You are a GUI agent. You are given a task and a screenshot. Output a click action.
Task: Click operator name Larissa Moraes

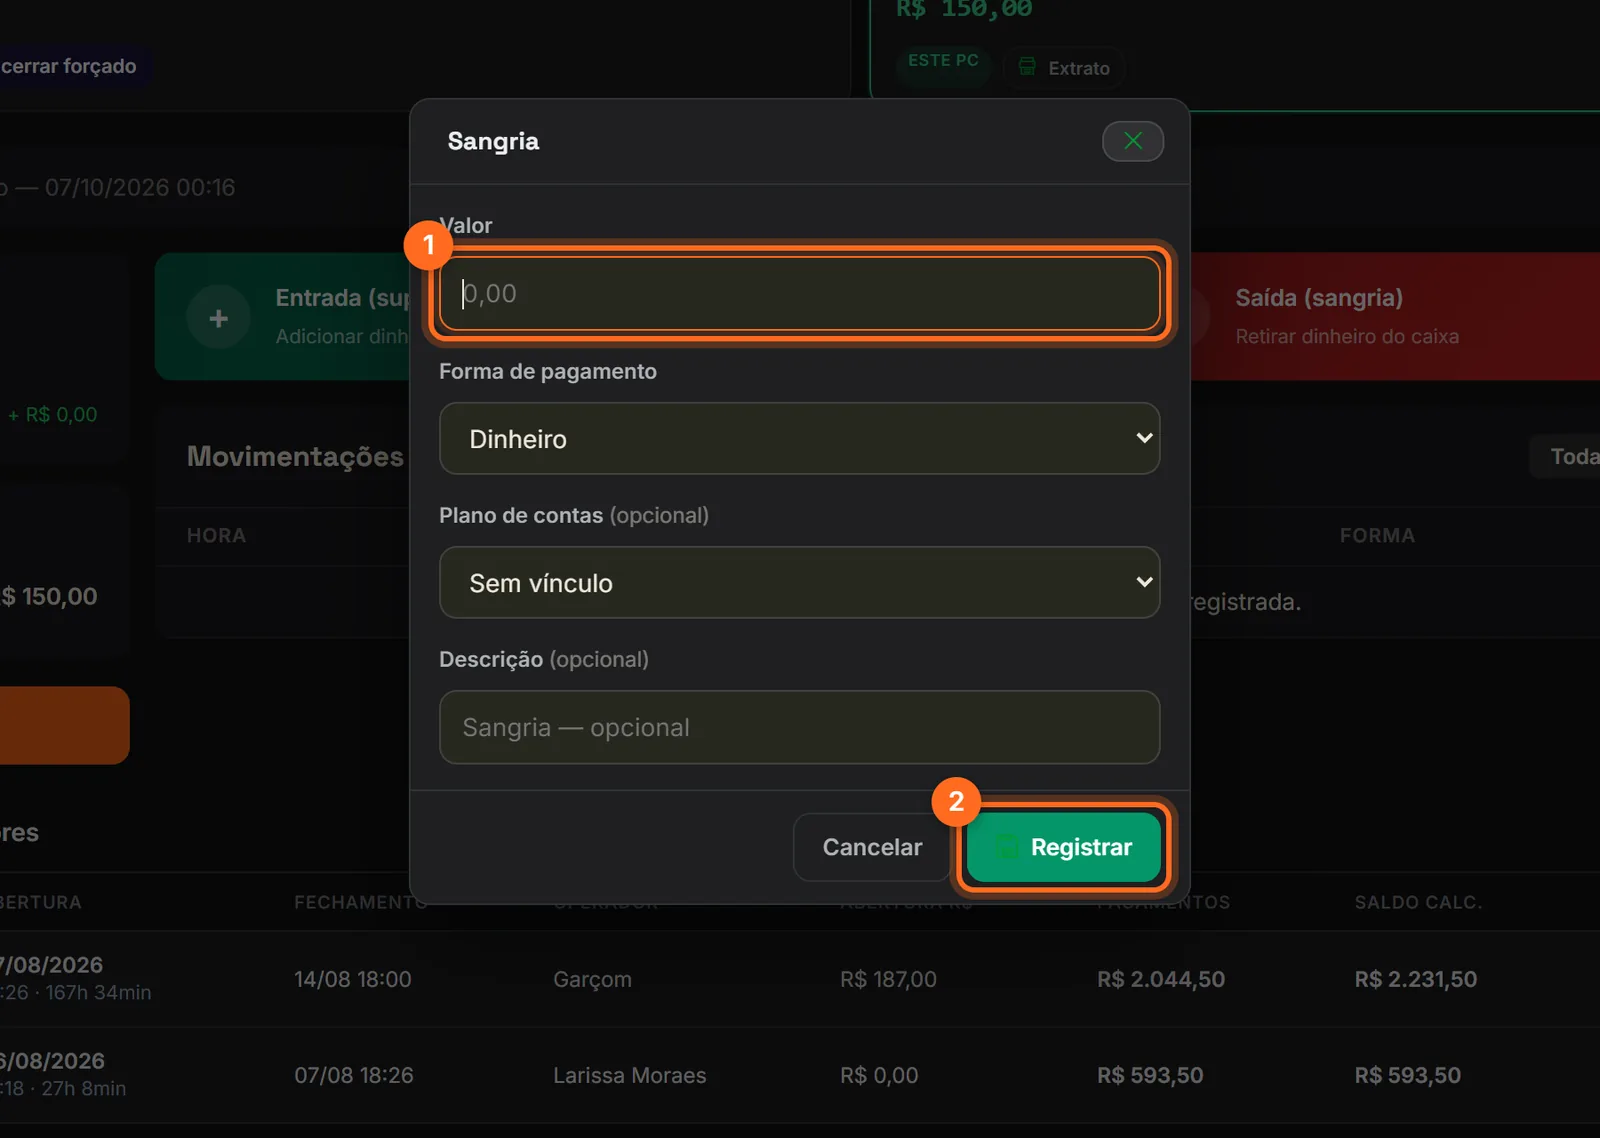[629, 1075]
